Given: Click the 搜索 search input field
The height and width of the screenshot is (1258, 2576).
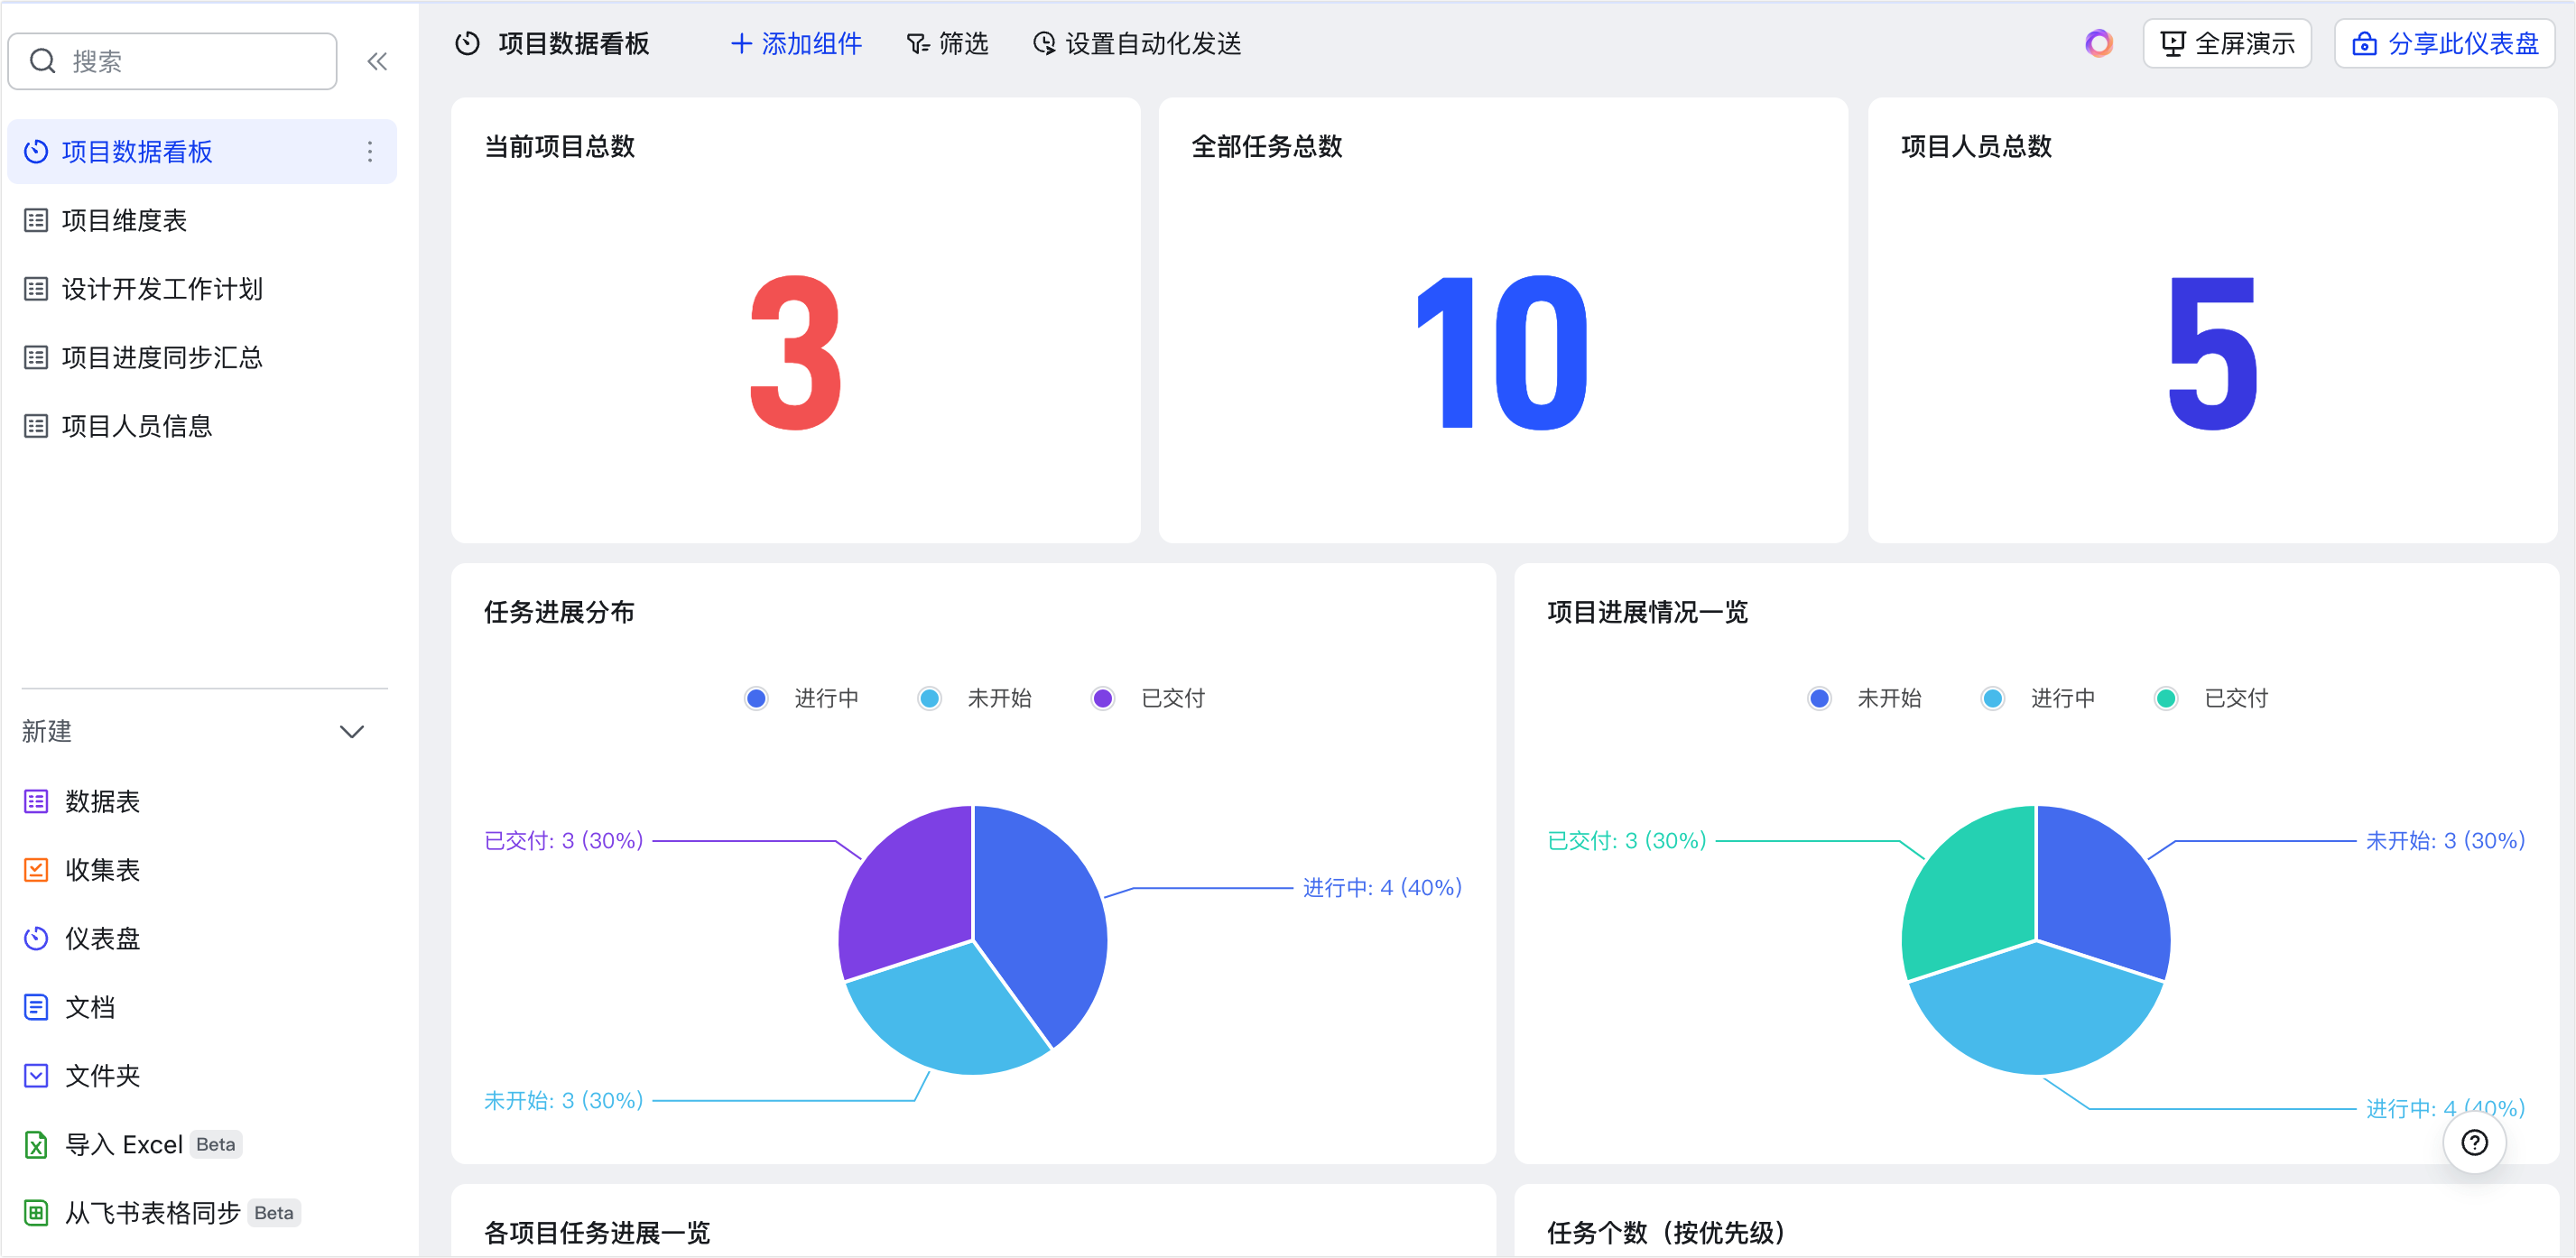Looking at the screenshot, I should pyautogui.click(x=172, y=61).
